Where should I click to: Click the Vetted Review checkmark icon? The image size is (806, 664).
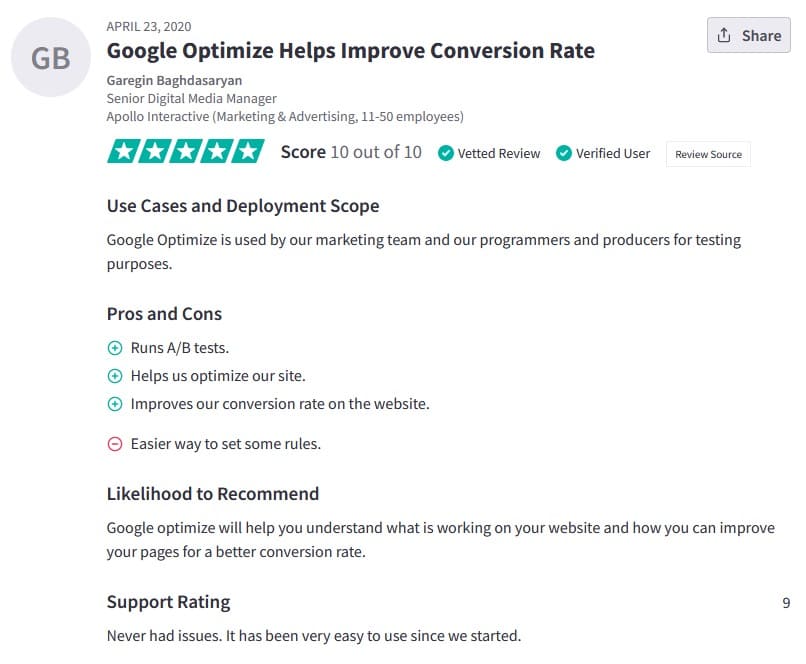click(445, 153)
